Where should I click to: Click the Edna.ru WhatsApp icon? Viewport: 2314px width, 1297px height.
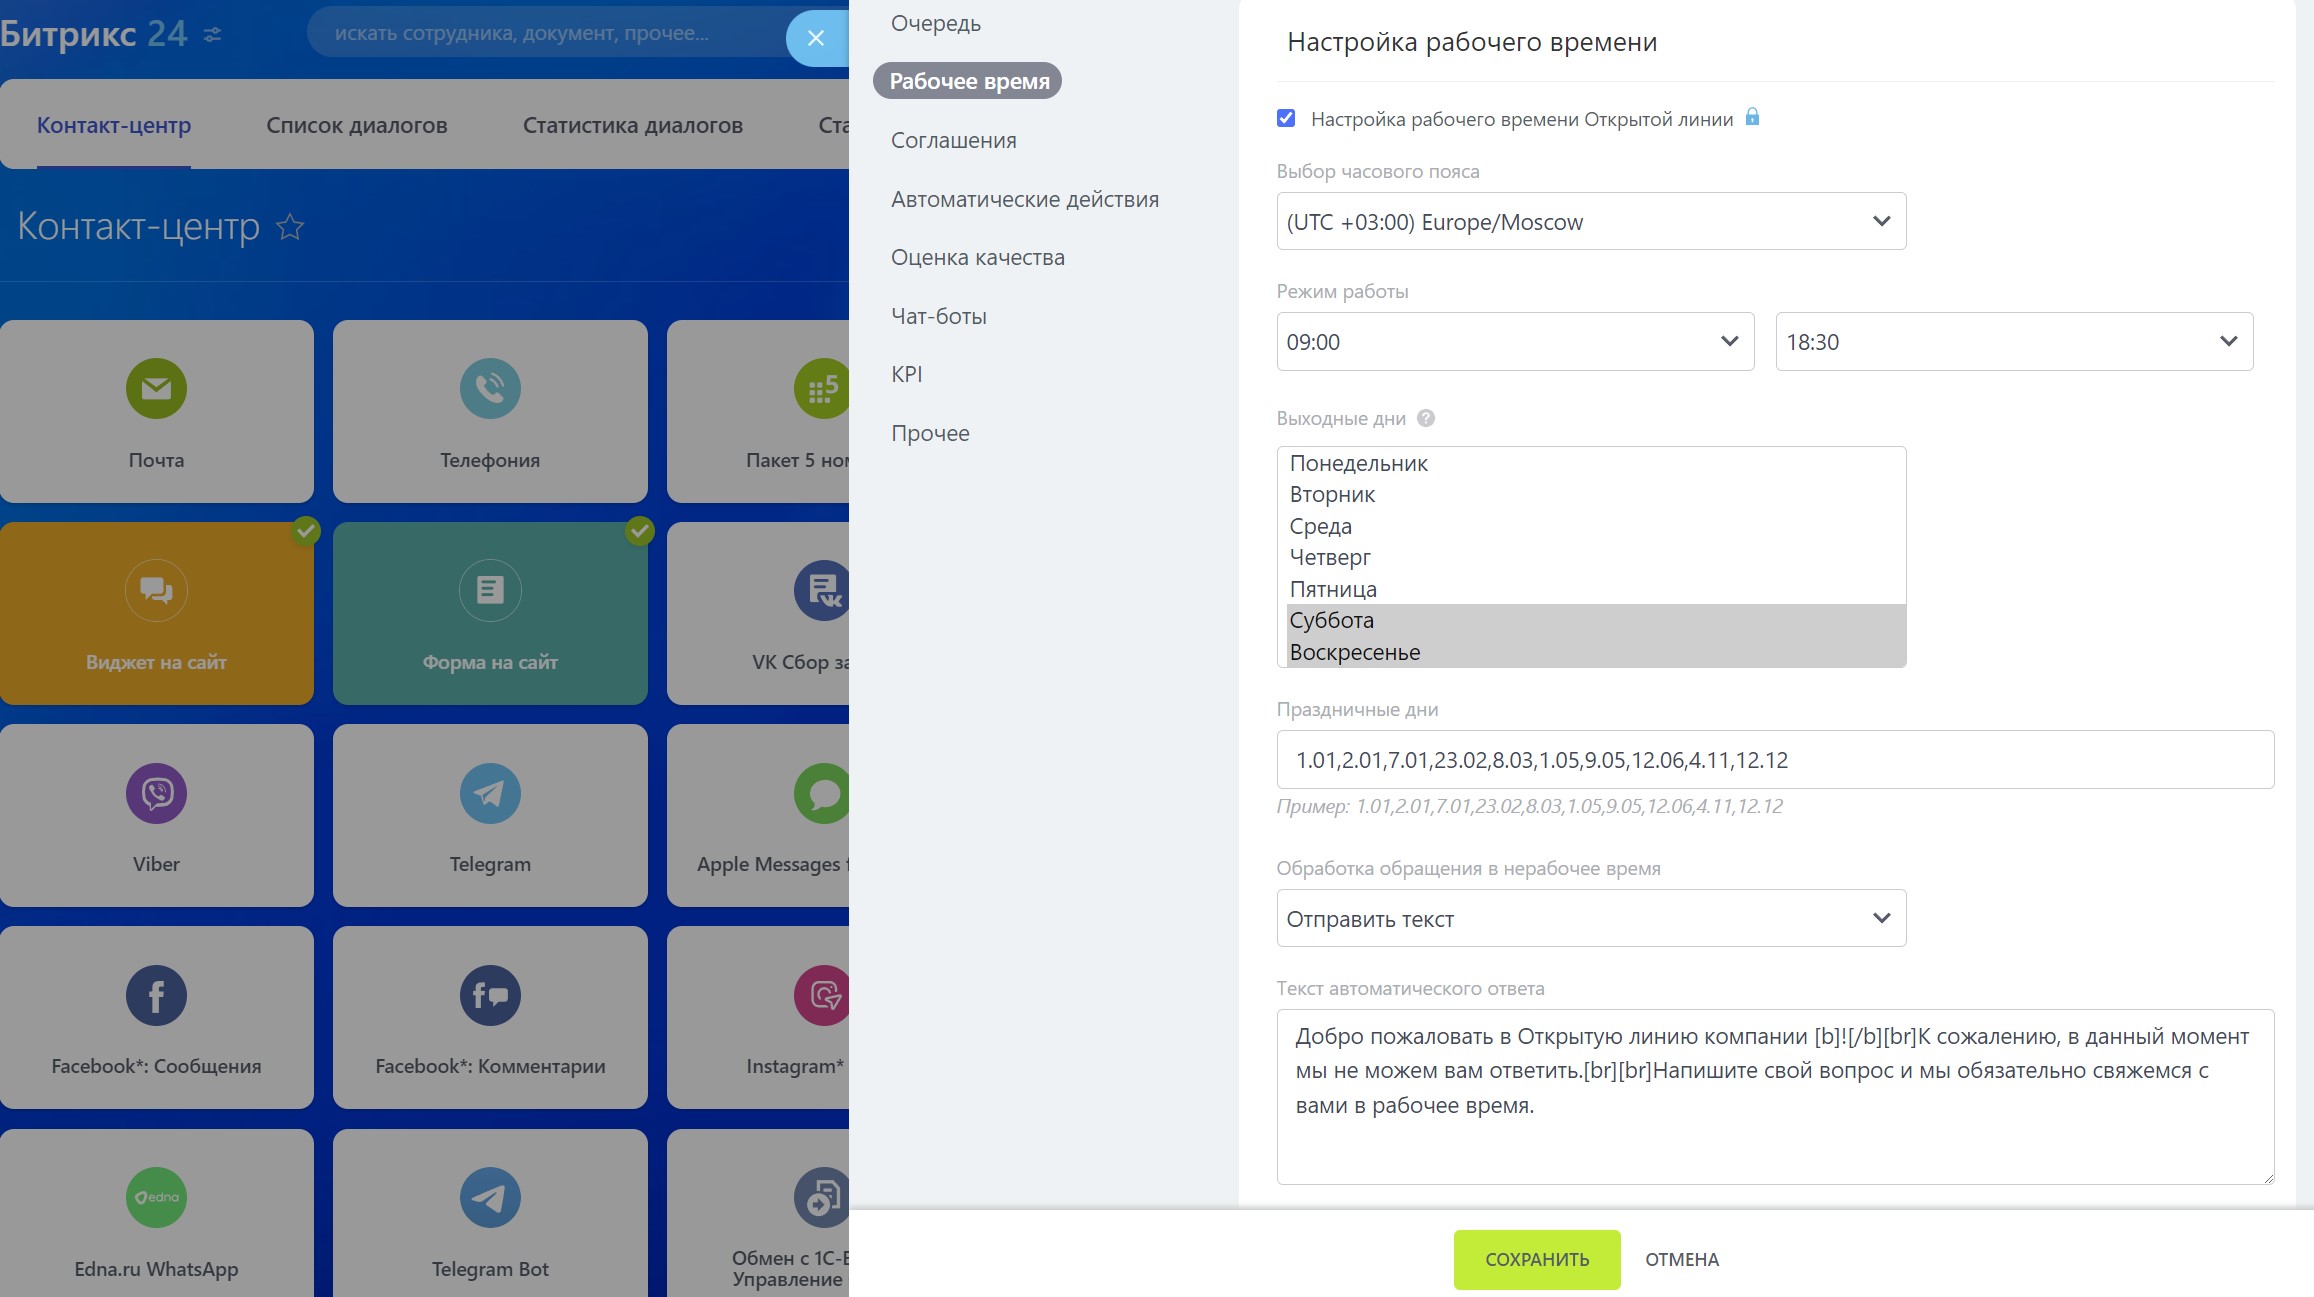tap(156, 1197)
